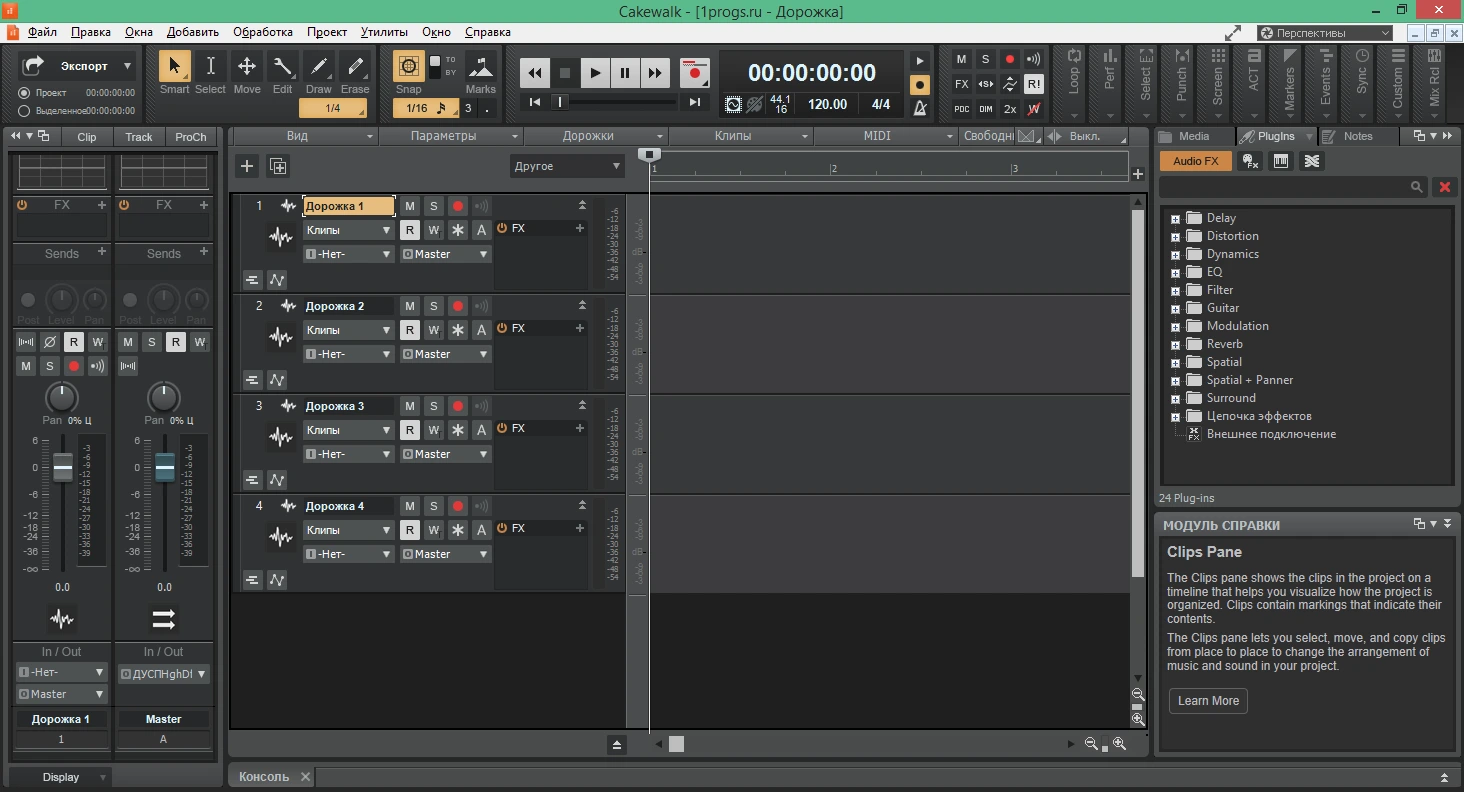1464x792 pixels.
Task: Mute Дорожка 1 track
Action: (x=409, y=206)
